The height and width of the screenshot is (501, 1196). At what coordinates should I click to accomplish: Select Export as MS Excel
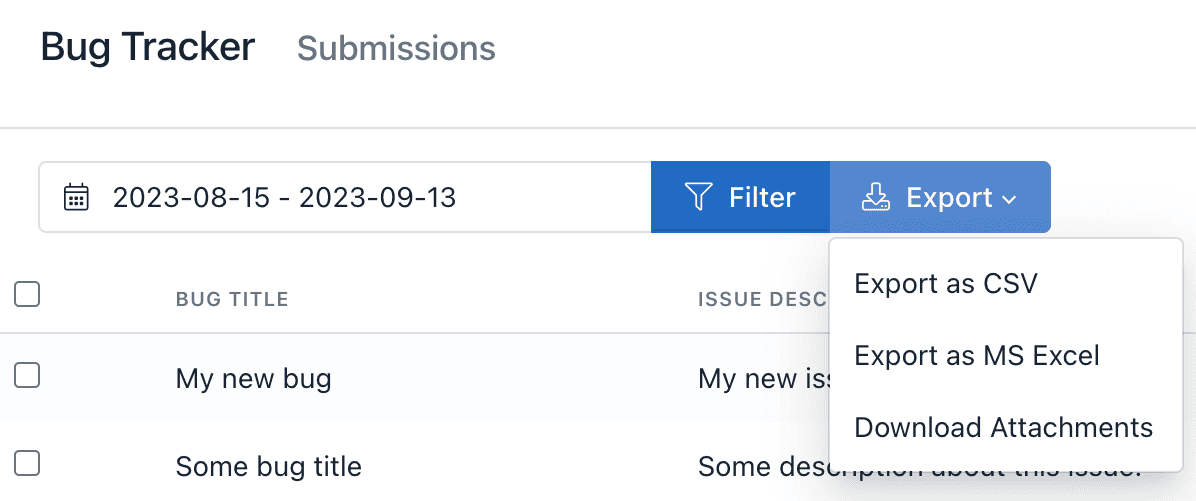tap(976, 355)
